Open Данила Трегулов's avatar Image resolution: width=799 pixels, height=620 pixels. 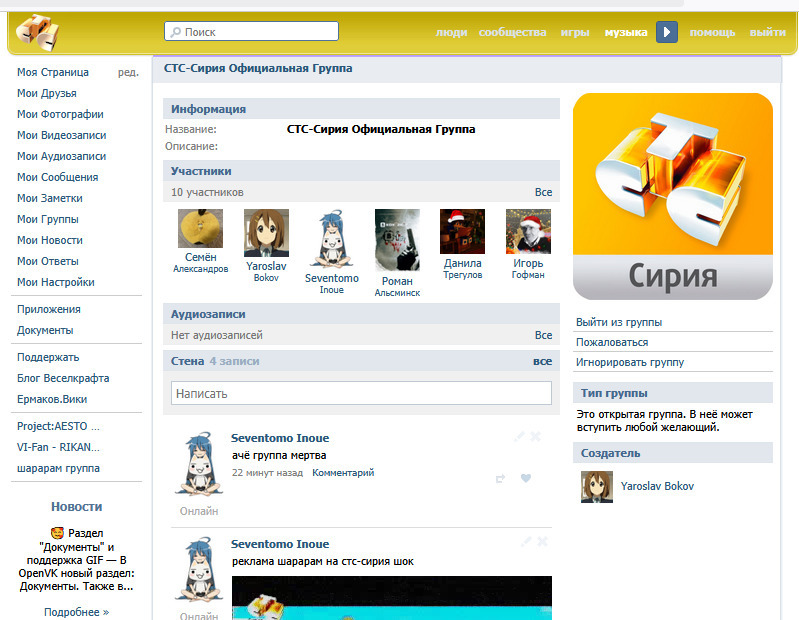pos(462,231)
